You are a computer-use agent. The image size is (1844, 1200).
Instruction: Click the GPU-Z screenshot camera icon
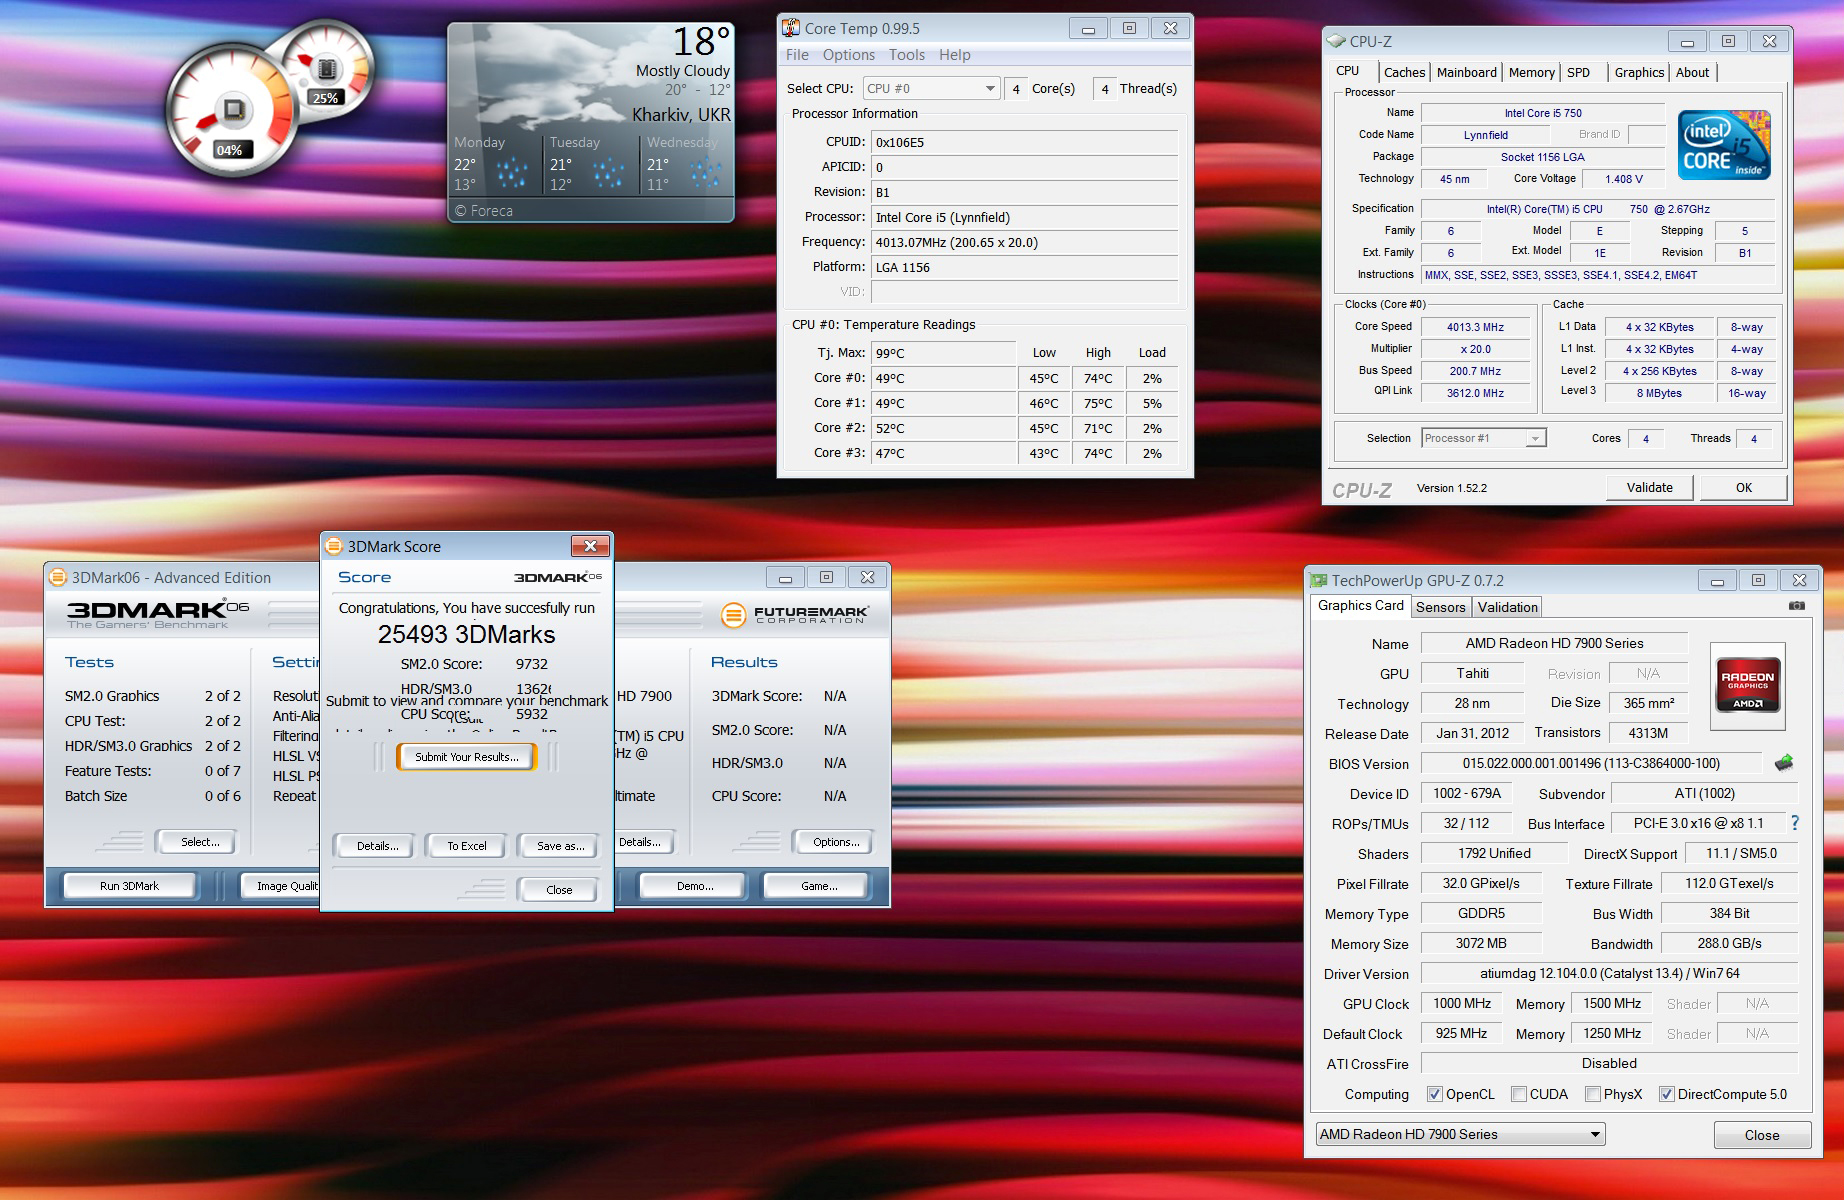point(1797,606)
